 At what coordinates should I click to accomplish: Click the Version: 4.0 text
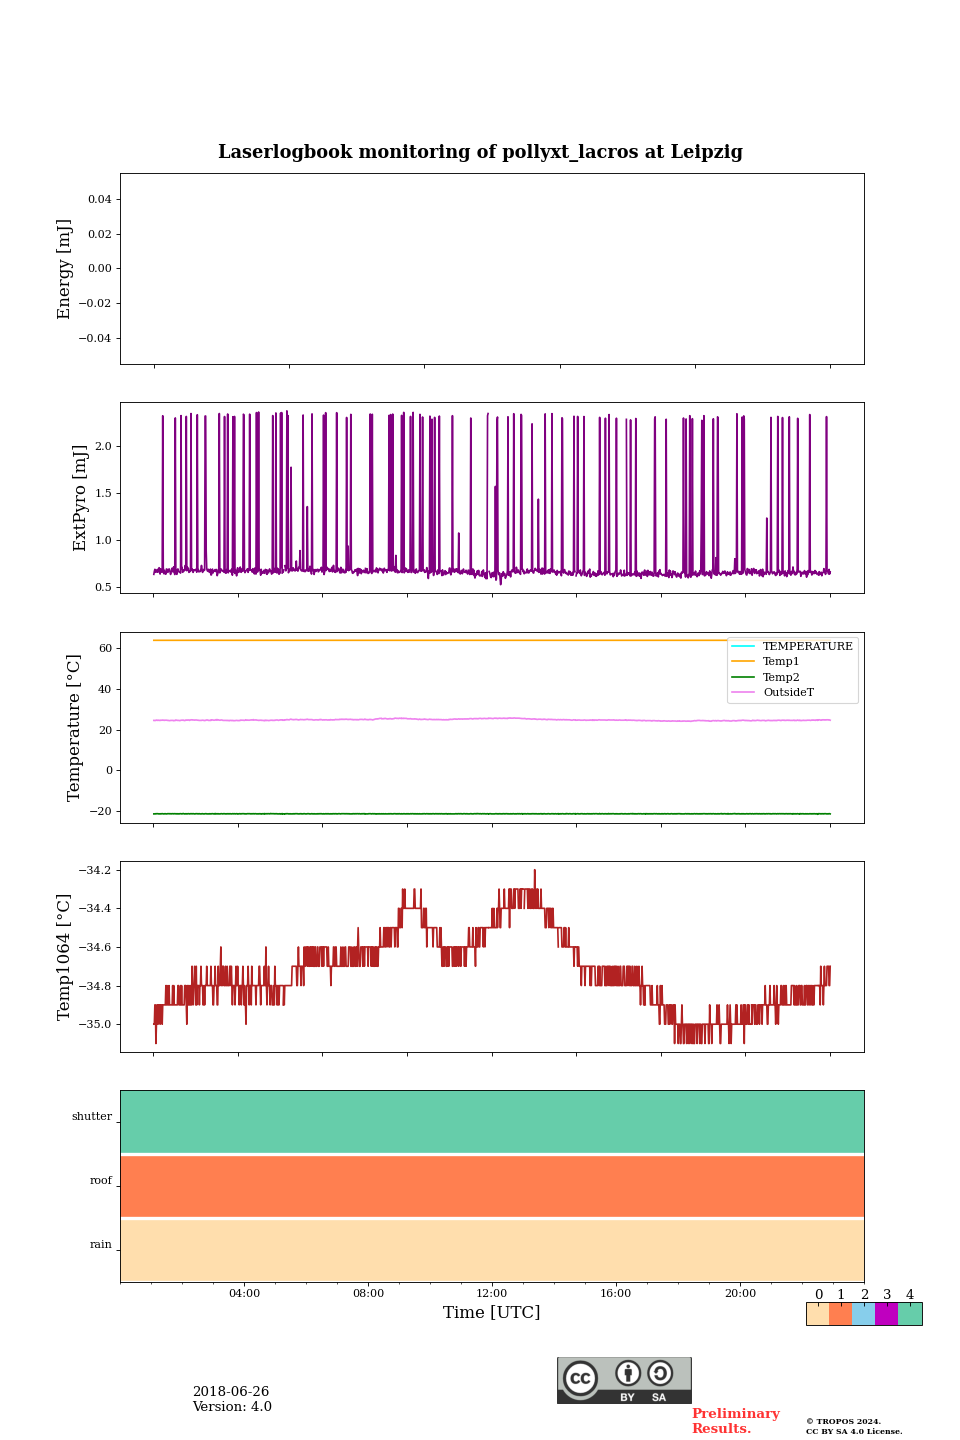(232, 1407)
